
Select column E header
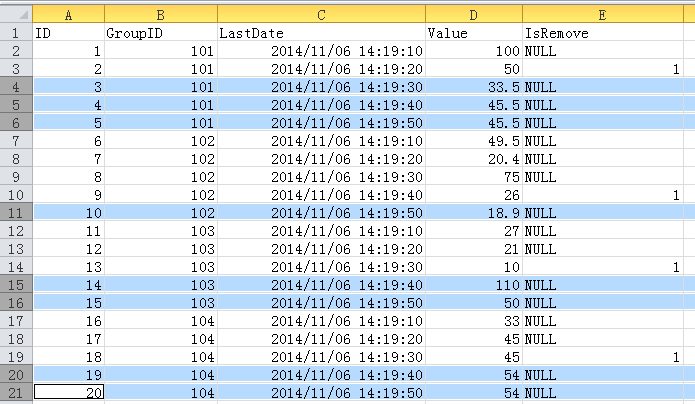[x=603, y=14]
